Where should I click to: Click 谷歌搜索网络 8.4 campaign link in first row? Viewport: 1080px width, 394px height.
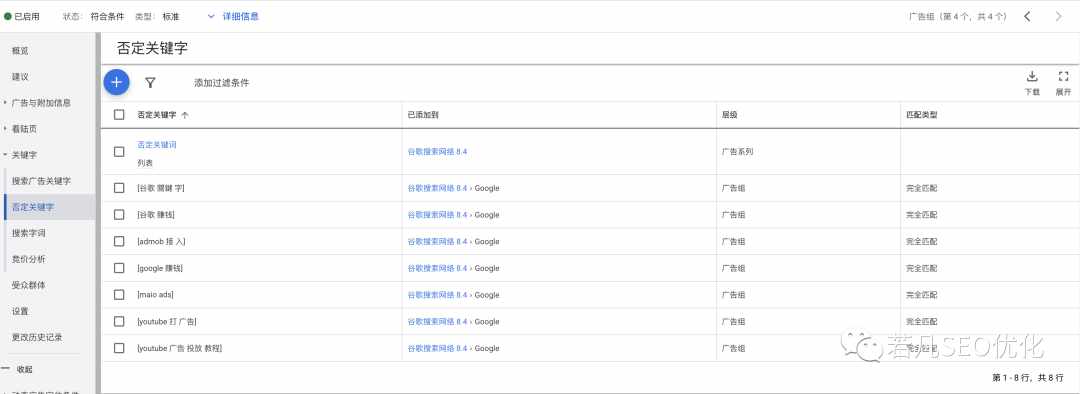pyautogui.click(x=437, y=152)
